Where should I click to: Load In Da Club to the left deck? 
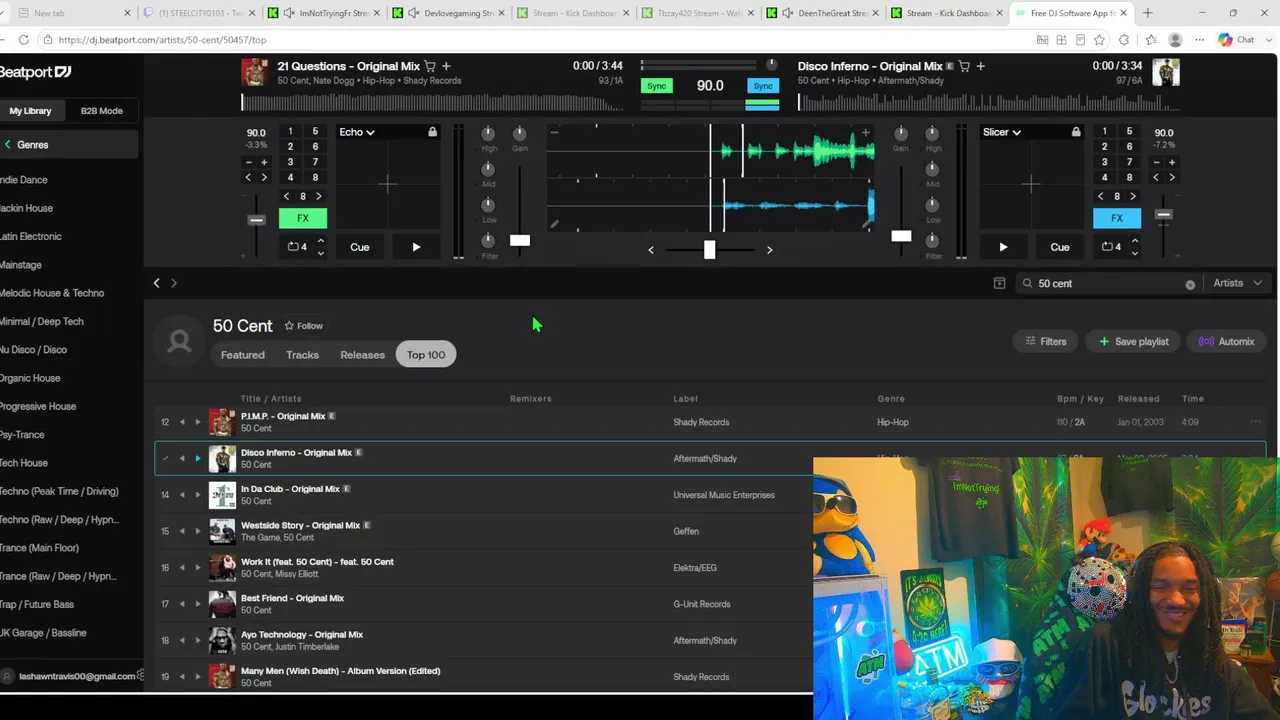coord(182,495)
